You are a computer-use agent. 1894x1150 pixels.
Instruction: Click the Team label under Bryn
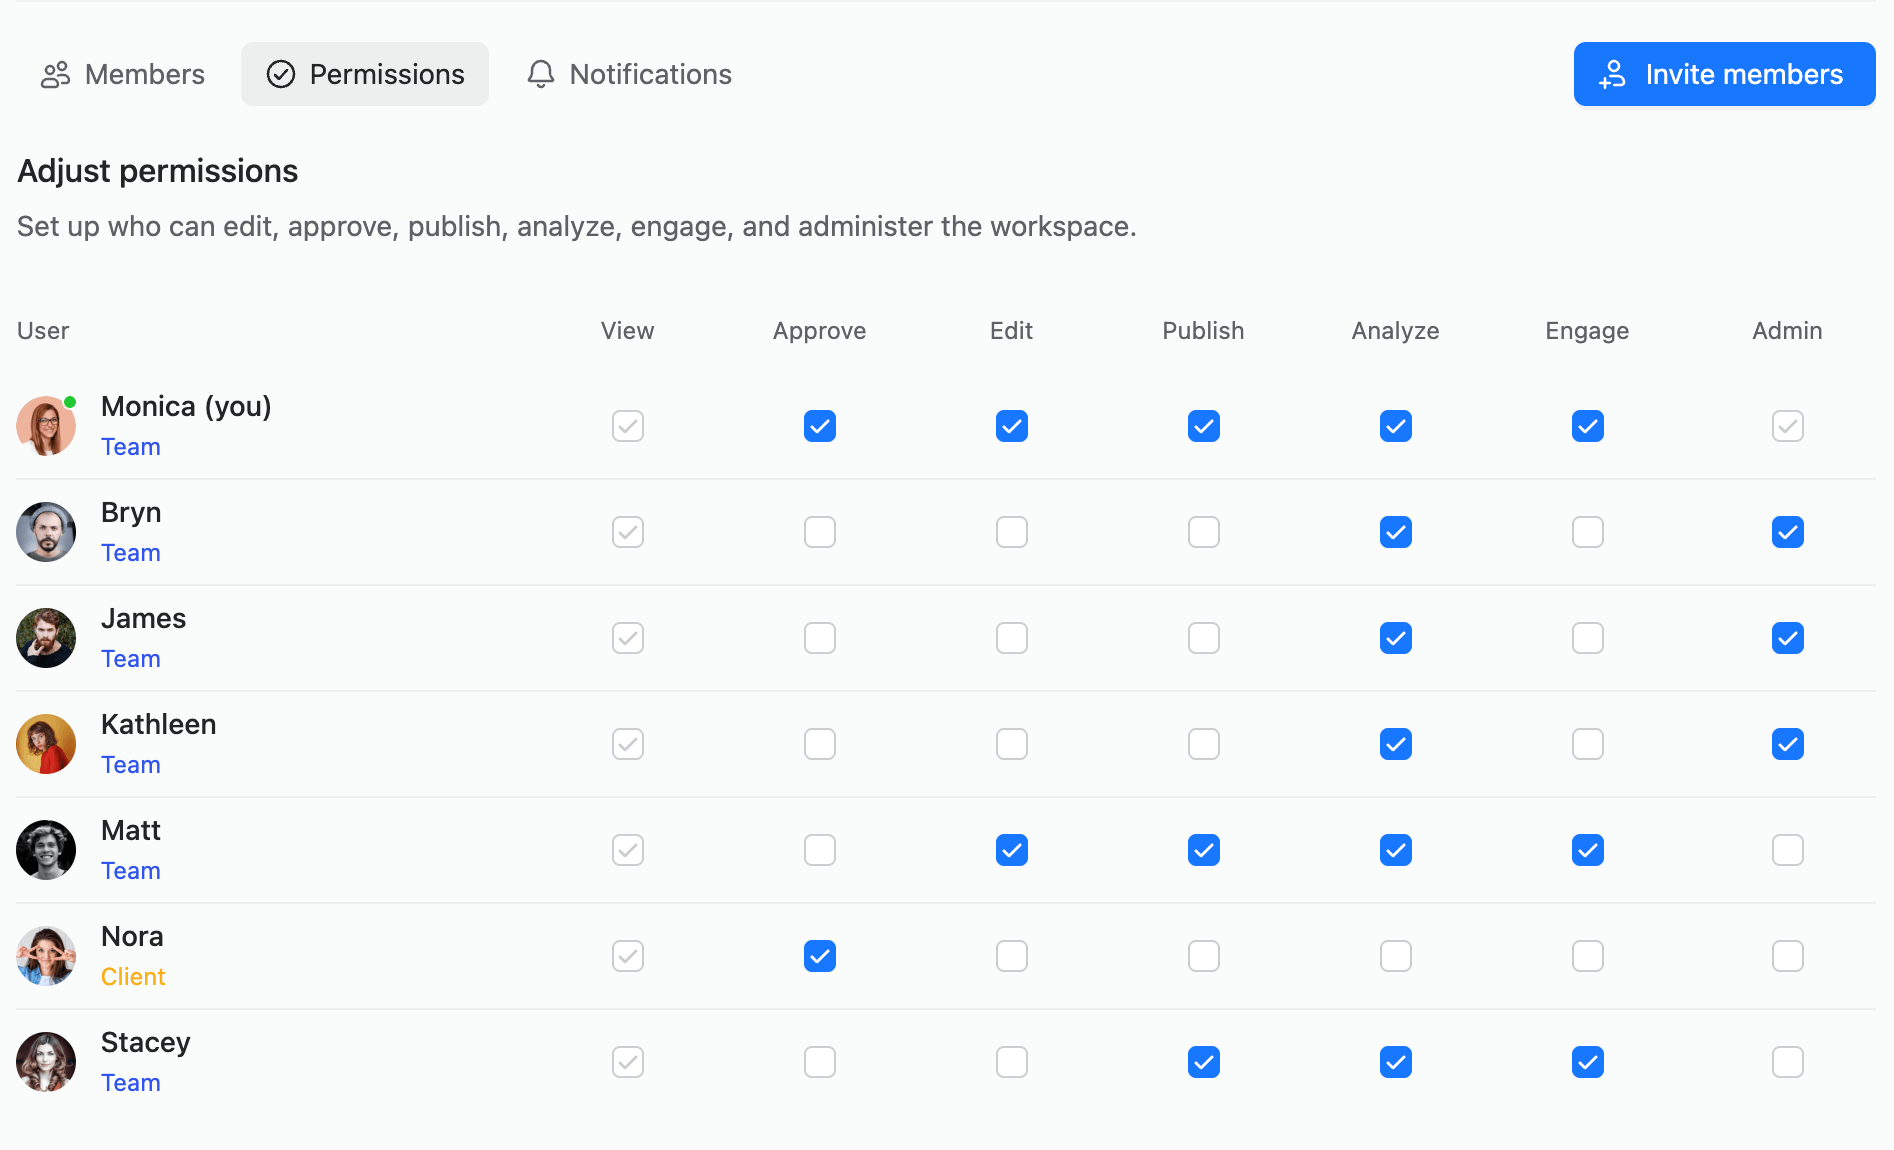coord(131,553)
